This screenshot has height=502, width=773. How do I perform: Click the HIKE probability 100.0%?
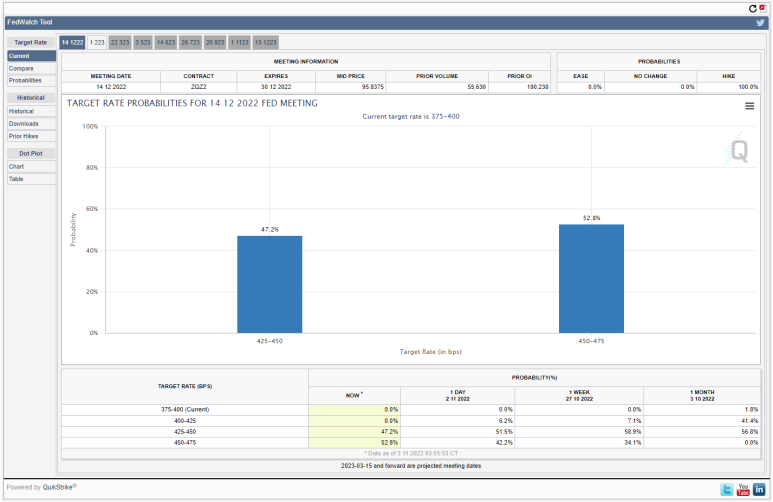(x=748, y=87)
